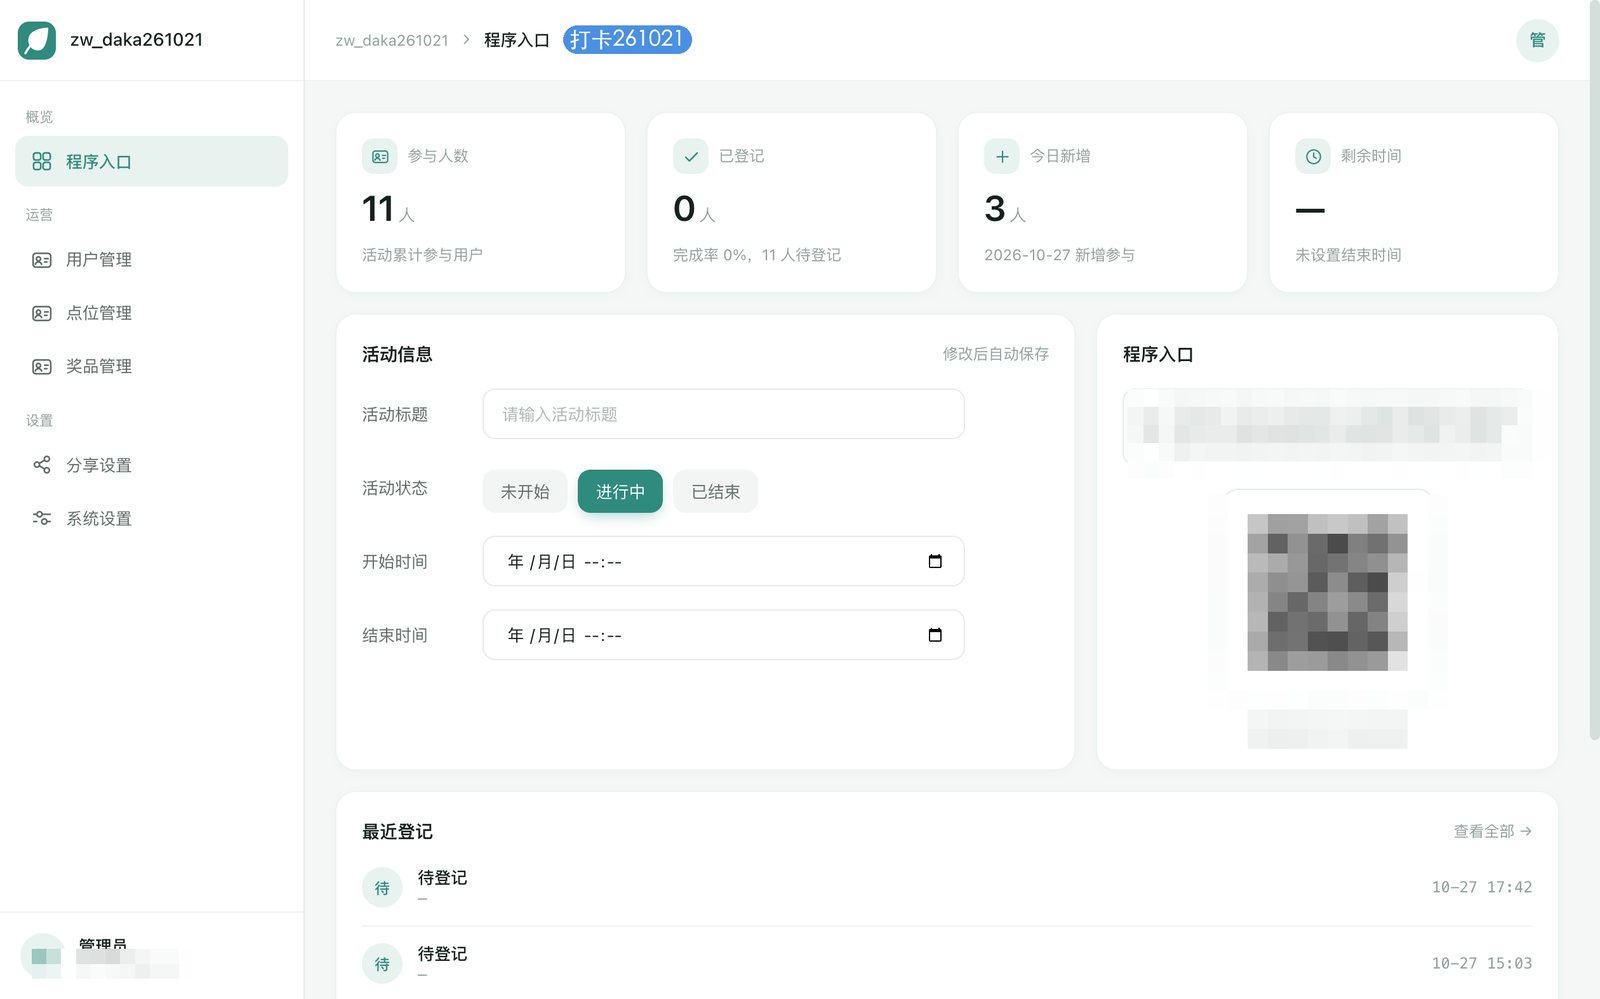Open 奖品管理 in the sidebar

(151, 366)
